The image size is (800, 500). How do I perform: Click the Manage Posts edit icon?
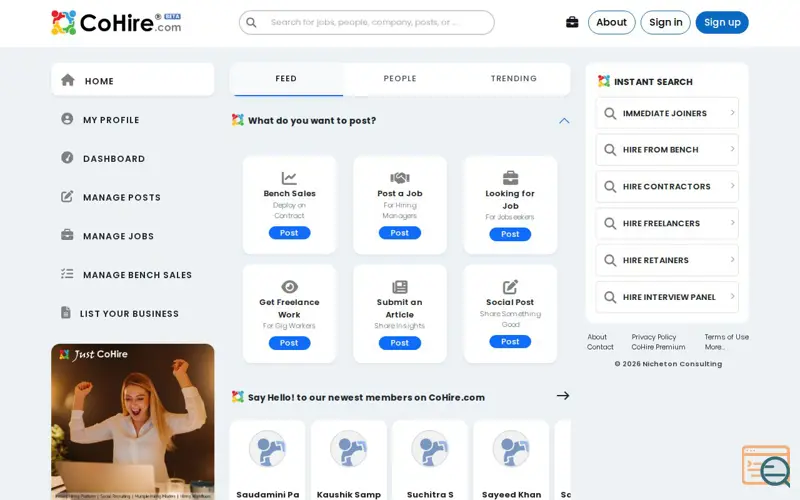[x=67, y=196]
